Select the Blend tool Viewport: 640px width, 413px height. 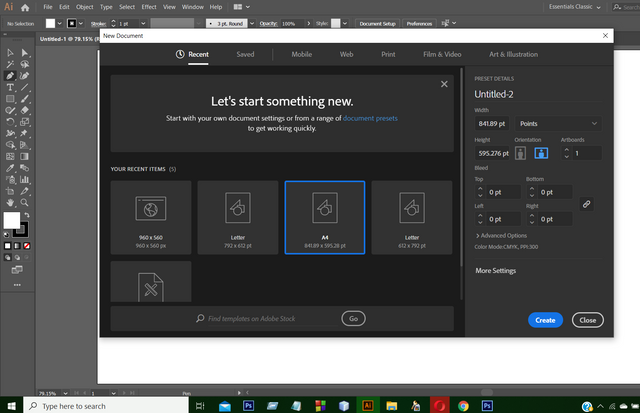click(24, 168)
